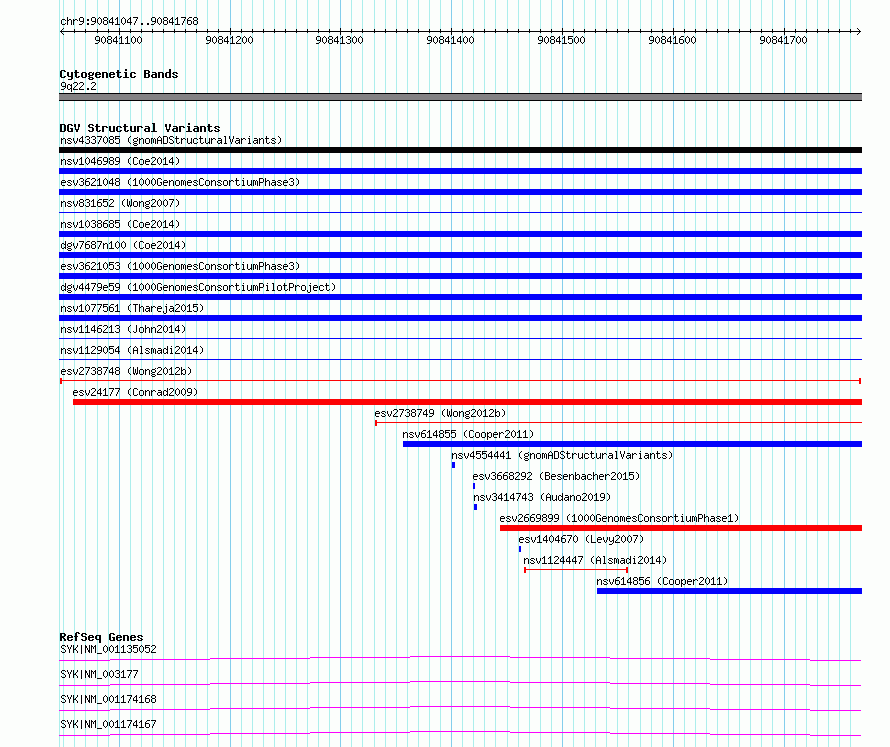
Task: Open dgv4479e59 1000GenomesConsortiumPilotProject label
Action: (x=198, y=287)
